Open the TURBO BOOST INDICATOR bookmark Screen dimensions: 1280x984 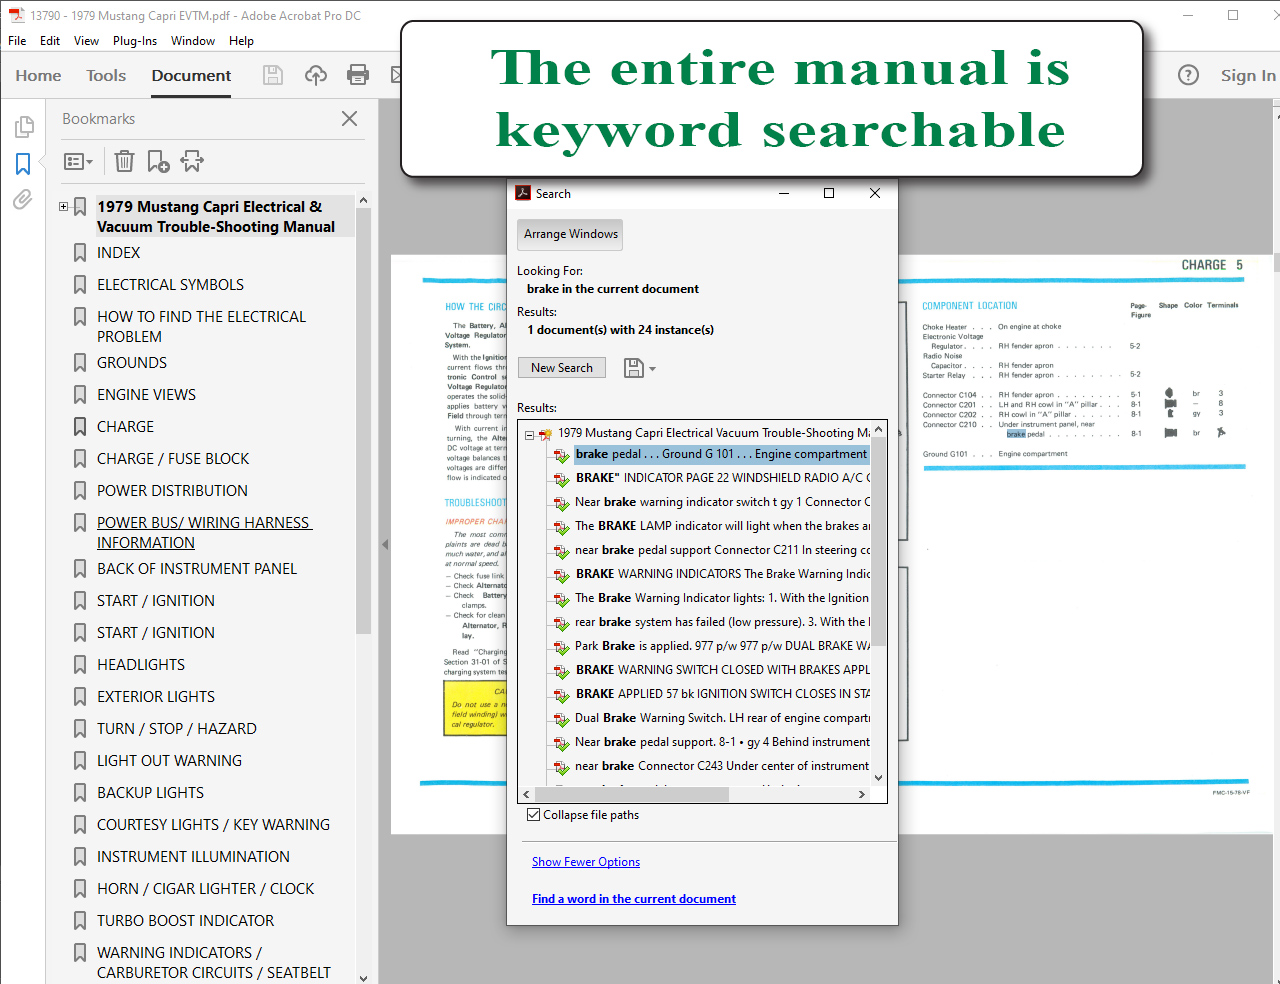tap(185, 921)
